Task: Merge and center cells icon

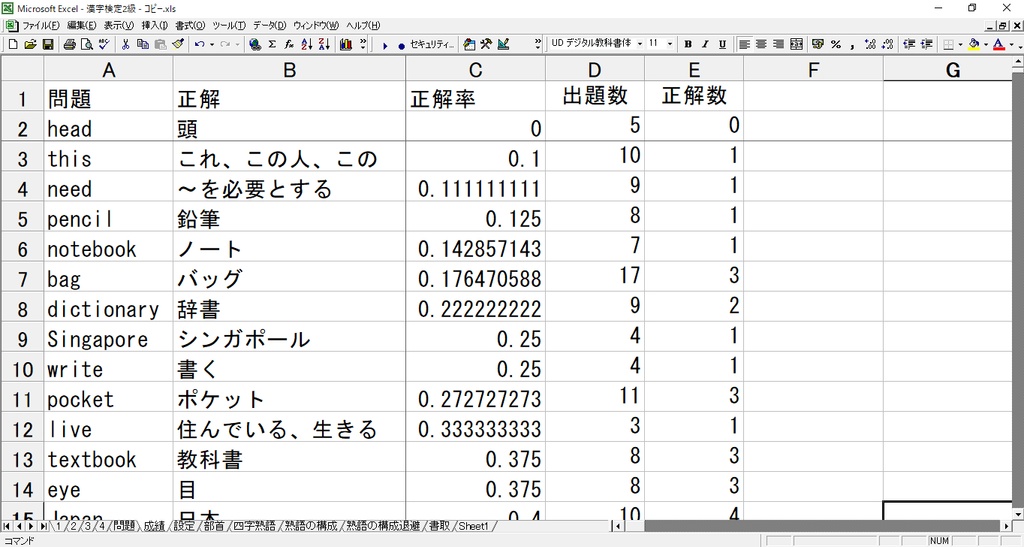Action: click(x=796, y=44)
